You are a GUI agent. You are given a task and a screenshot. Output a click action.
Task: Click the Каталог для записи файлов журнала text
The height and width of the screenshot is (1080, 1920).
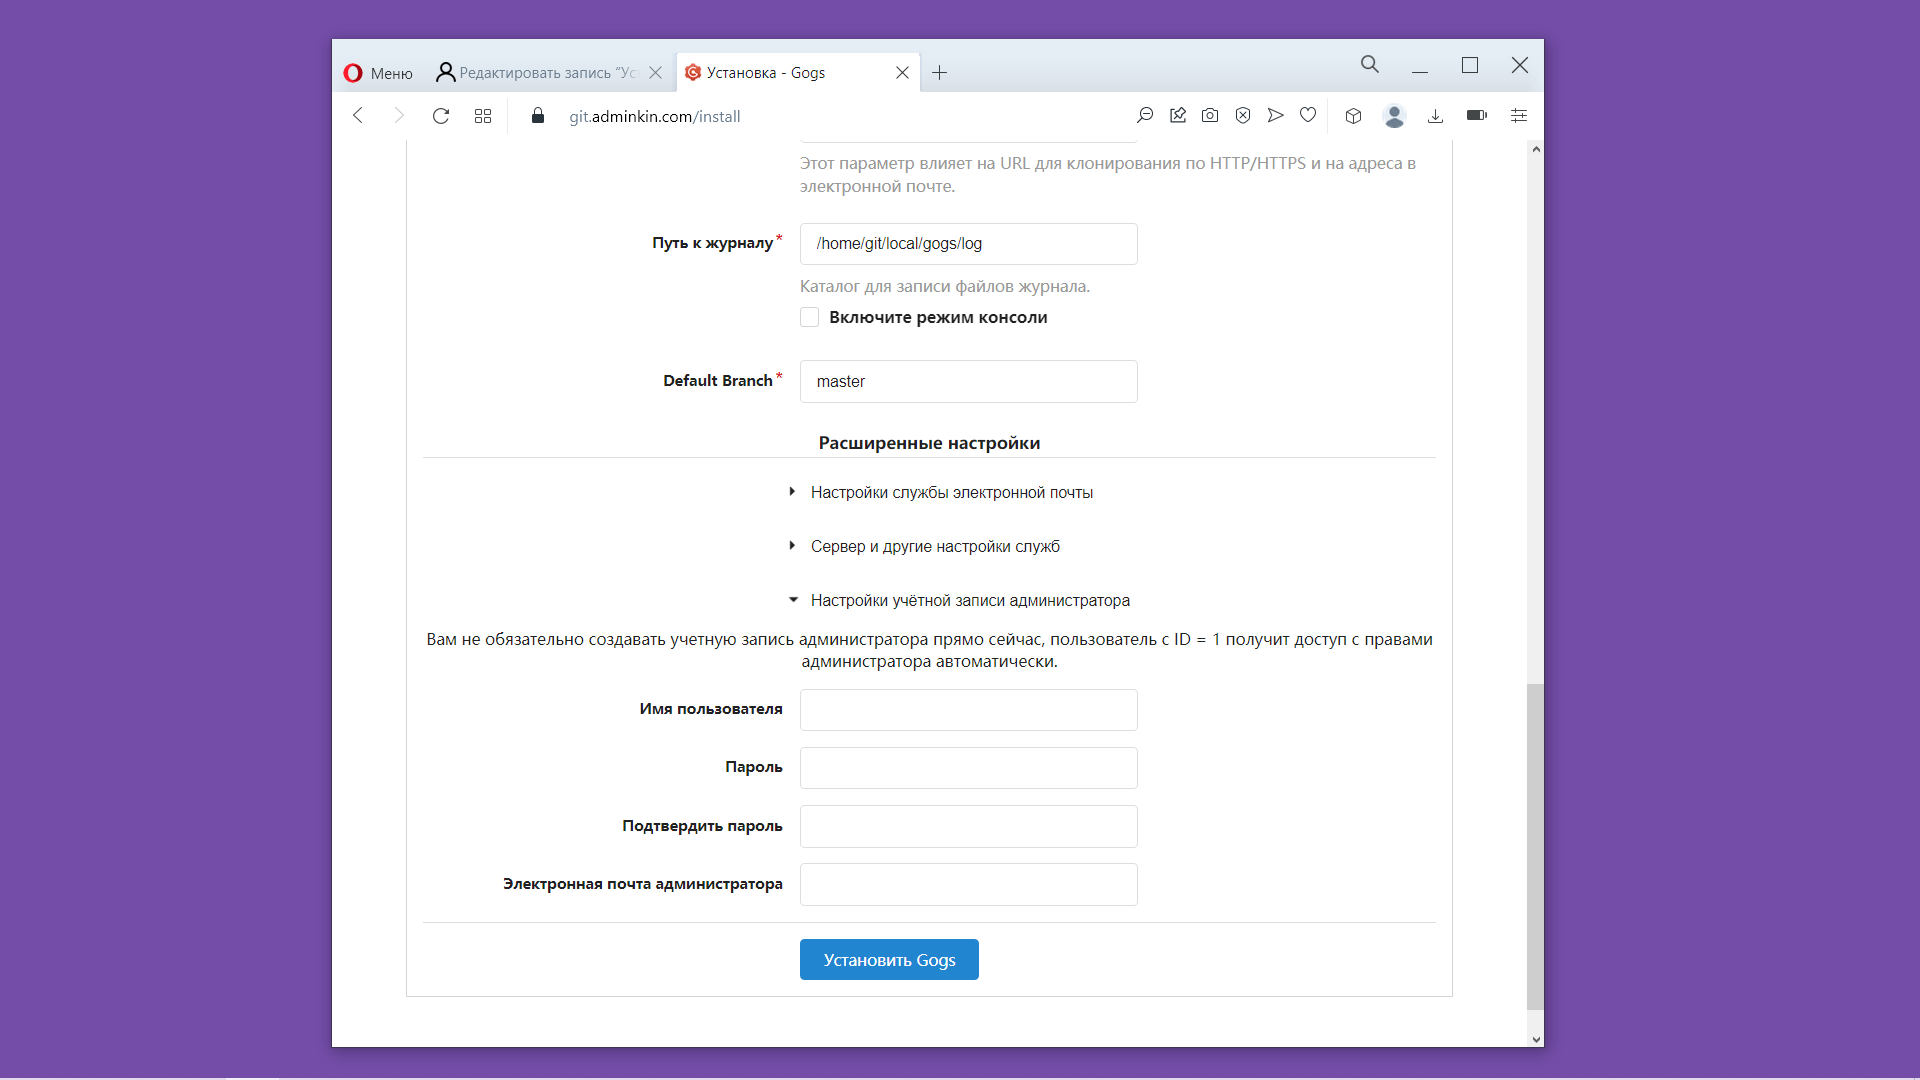[944, 286]
